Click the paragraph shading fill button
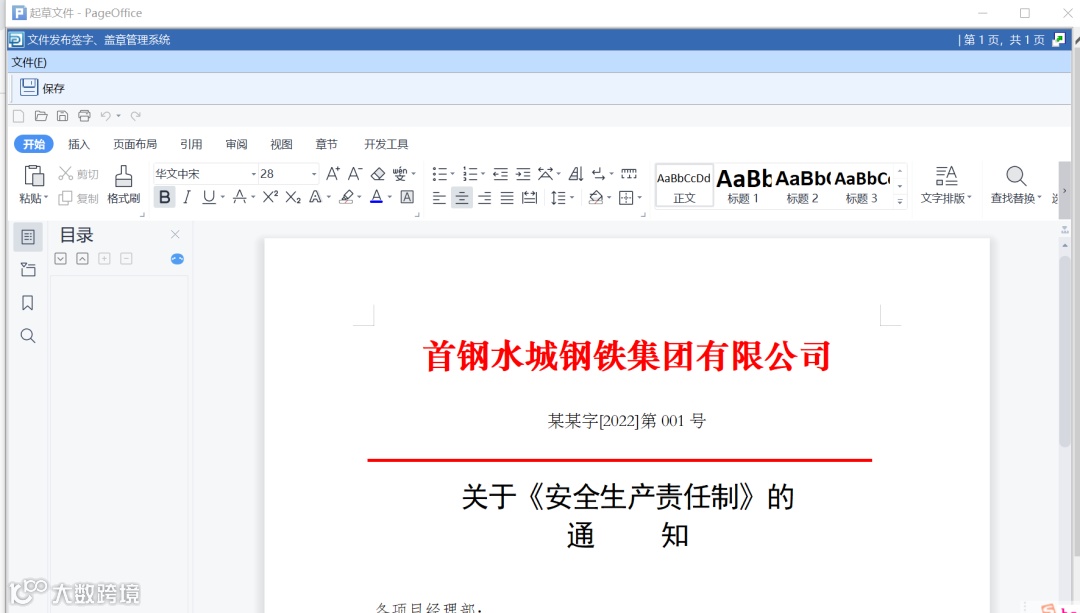Screen dimensions: 1080x613 tap(596, 198)
